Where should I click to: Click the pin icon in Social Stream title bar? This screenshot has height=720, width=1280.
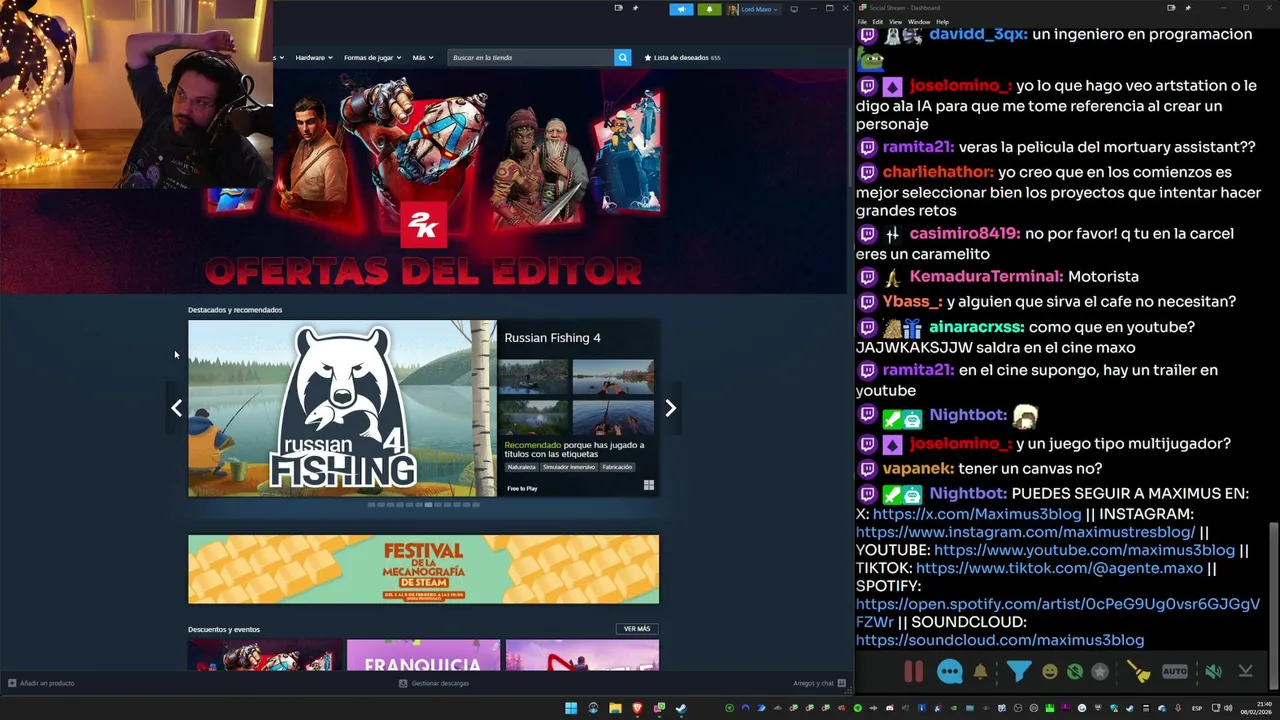coord(1187,8)
